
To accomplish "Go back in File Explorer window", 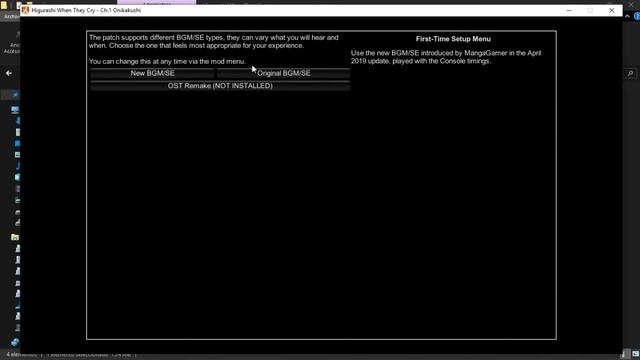I will point(9,73).
